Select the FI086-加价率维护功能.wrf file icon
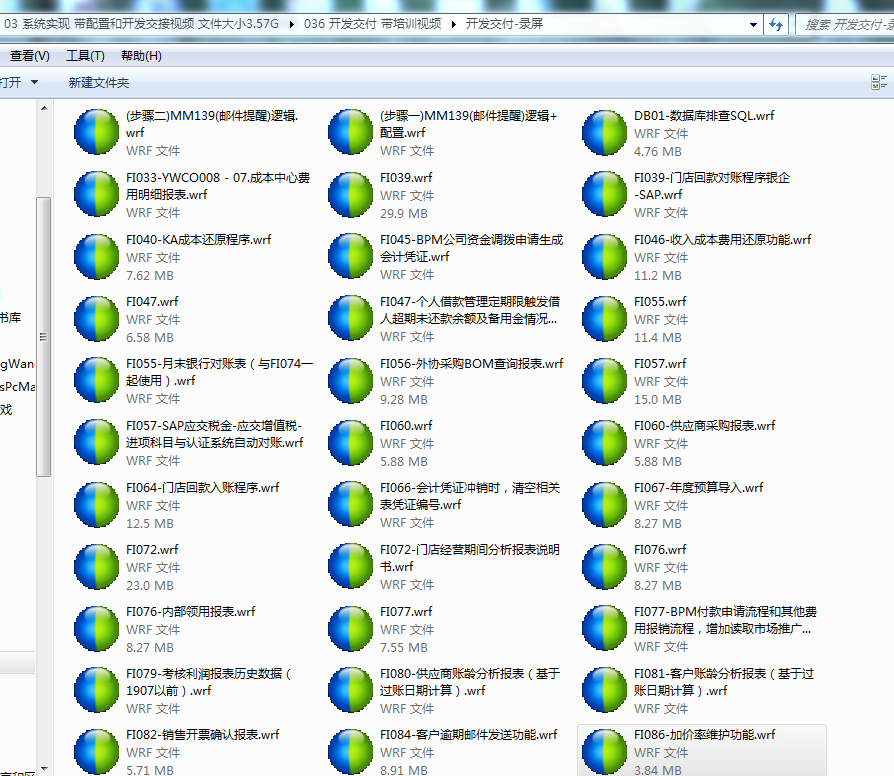The width and height of the screenshot is (894, 776). [604, 751]
